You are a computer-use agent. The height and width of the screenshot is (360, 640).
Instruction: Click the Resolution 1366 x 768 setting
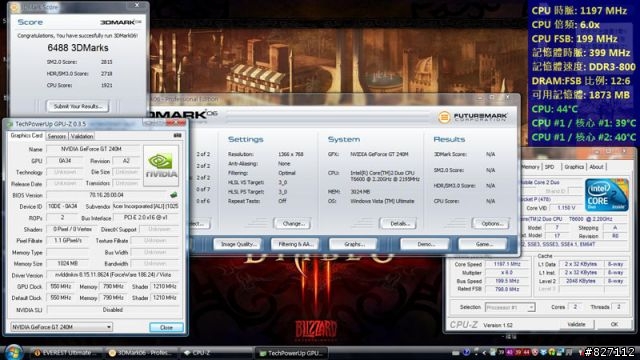266,154
